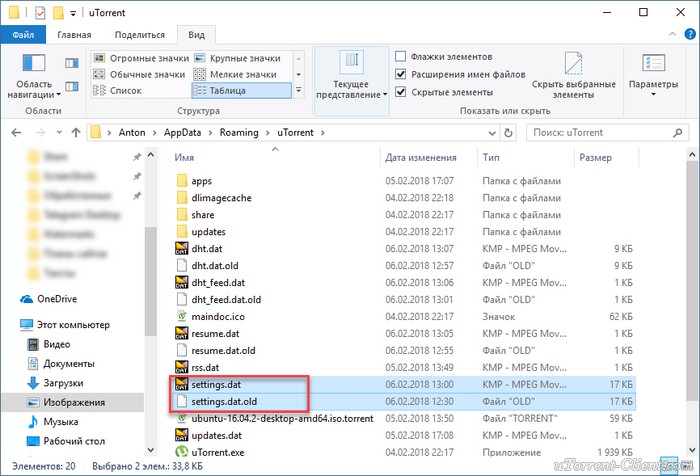700x476 pixels.
Task: Open Folder Options via Параметры
Action: (653, 75)
